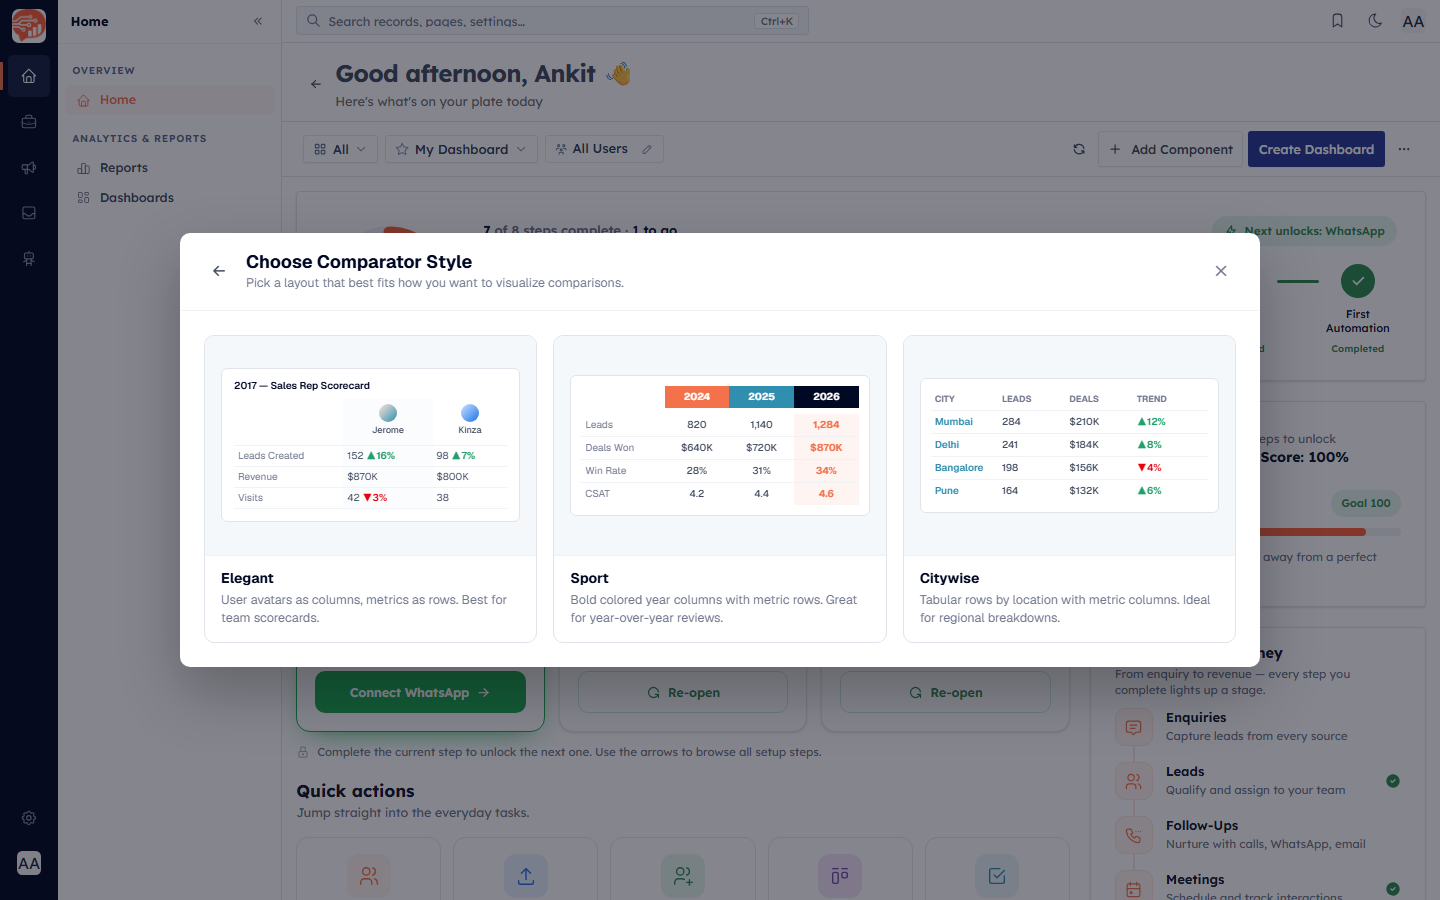Open the briefcase icon in left rail

(29, 122)
